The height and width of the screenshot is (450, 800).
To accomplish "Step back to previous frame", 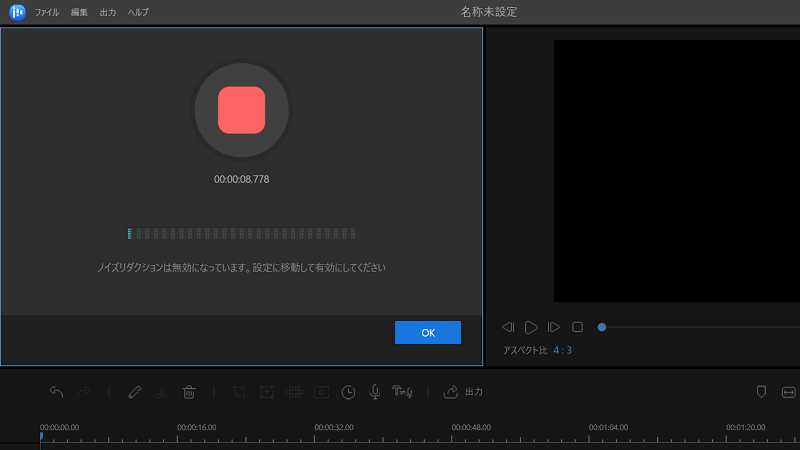I will pyautogui.click(x=508, y=327).
